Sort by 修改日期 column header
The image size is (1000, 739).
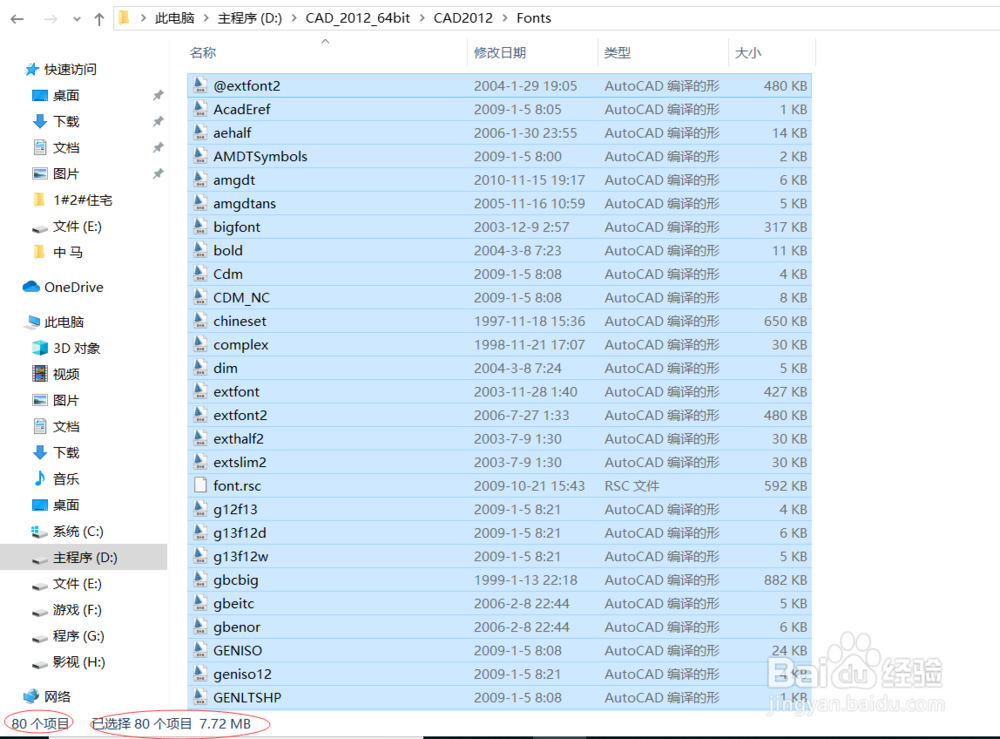[x=499, y=53]
